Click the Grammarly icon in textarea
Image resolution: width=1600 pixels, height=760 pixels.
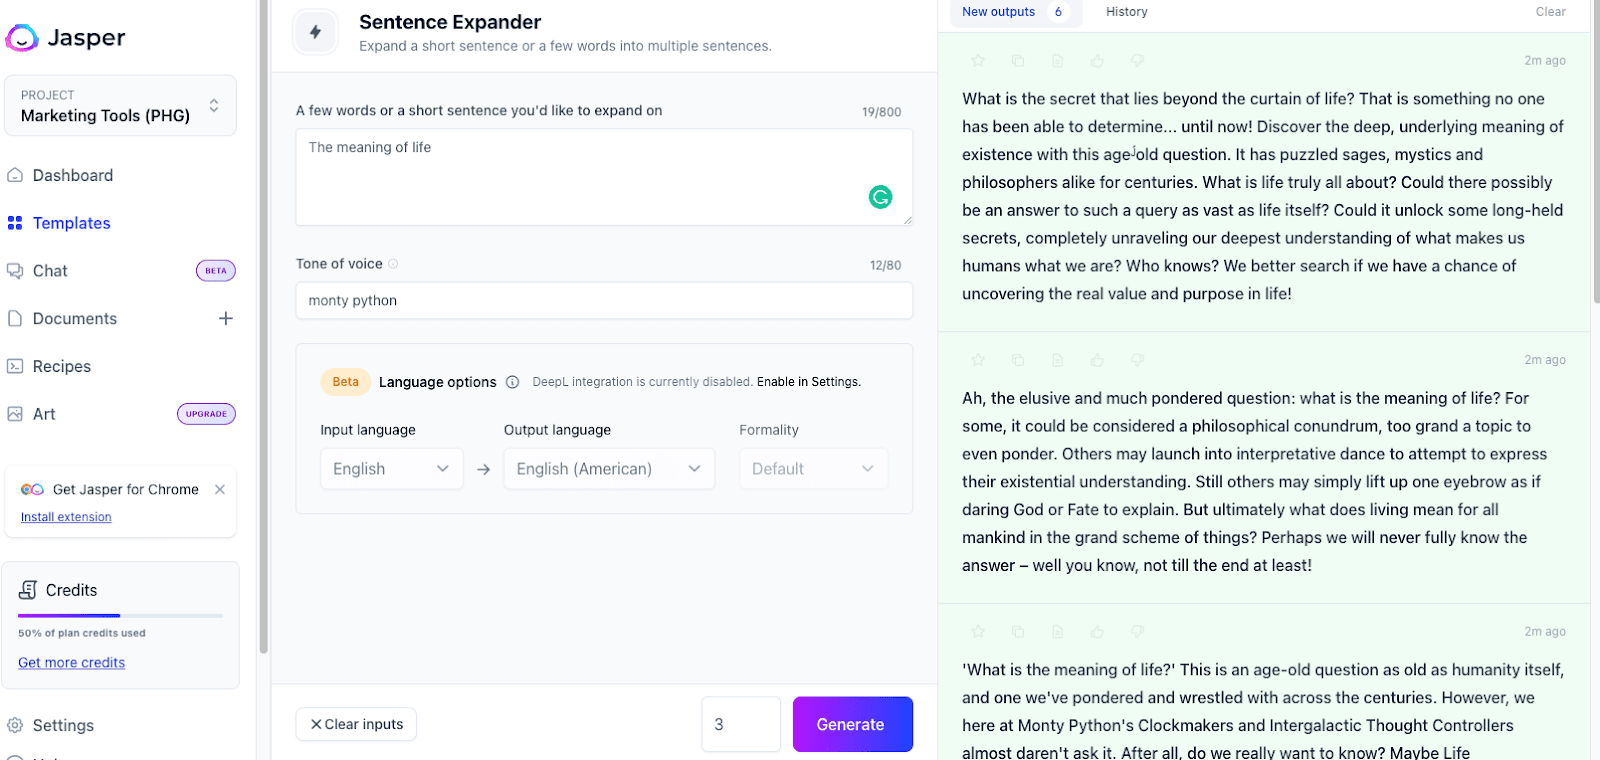(880, 197)
